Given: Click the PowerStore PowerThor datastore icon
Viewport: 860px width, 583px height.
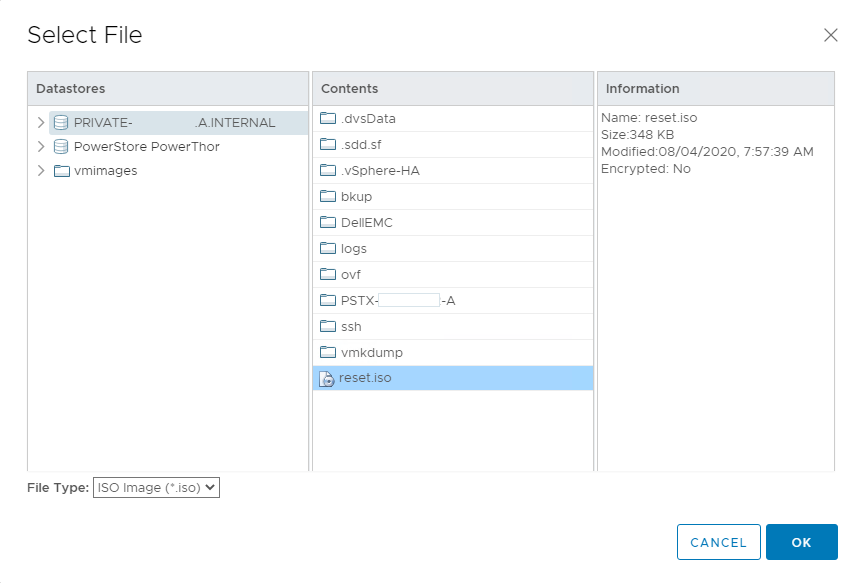Looking at the screenshot, I should tap(59, 147).
